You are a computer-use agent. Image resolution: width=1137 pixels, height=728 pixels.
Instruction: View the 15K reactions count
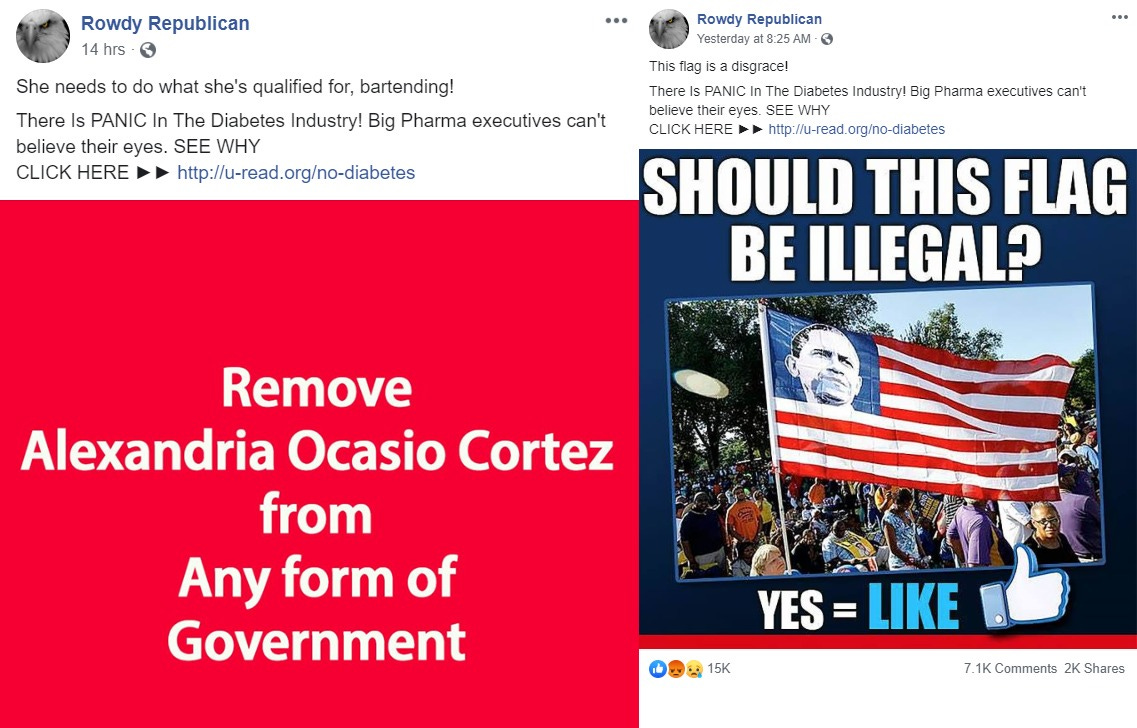tap(719, 669)
